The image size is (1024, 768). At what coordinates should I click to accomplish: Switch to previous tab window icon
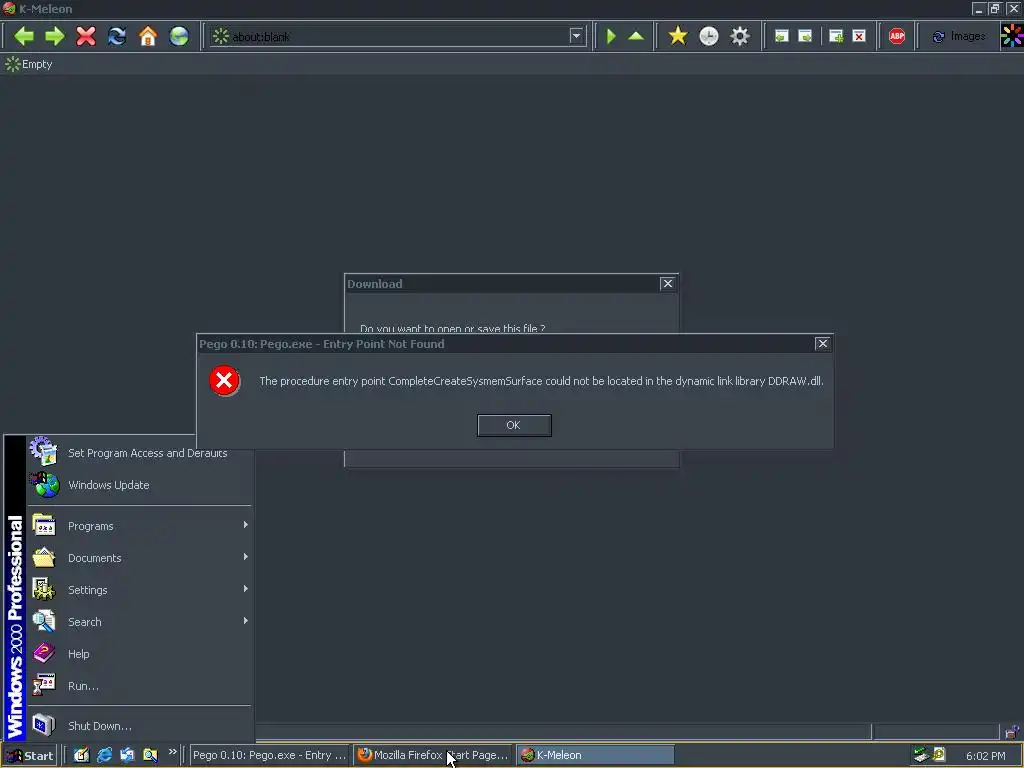(782, 36)
